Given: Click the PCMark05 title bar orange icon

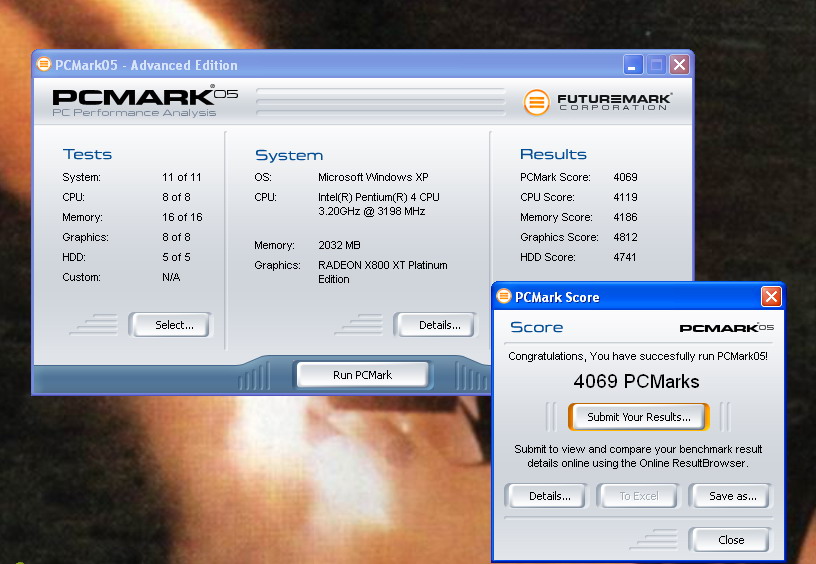Looking at the screenshot, I should pyautogui.click(x=44, y=65).
